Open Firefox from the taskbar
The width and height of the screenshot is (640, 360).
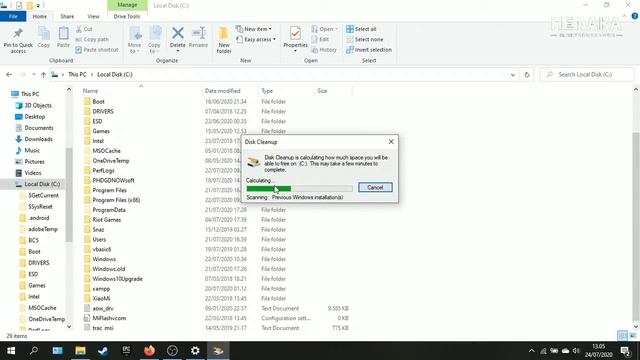(x=149, y=351)
